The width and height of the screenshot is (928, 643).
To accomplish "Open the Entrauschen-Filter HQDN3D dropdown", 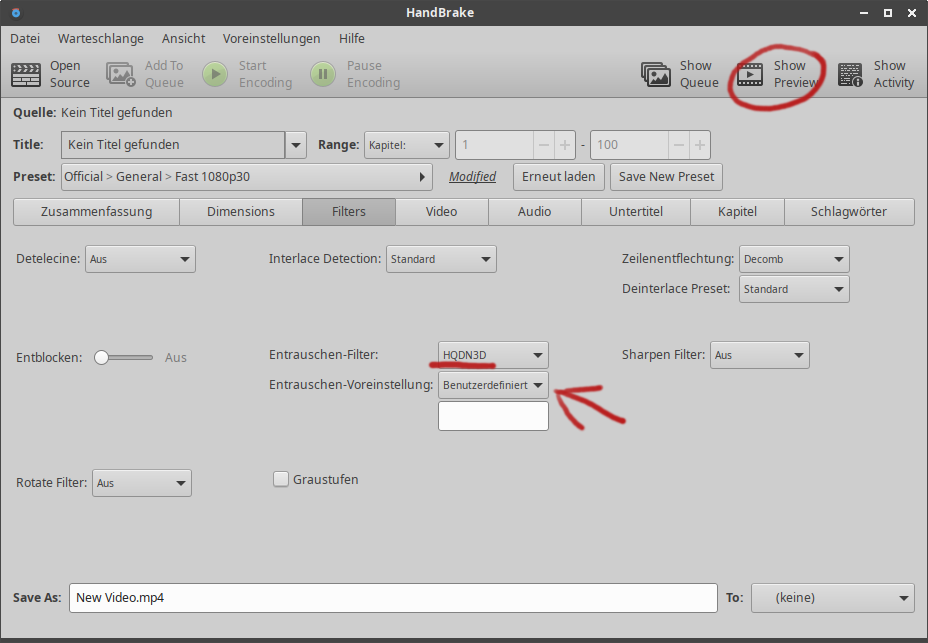I will click(493, 355).
